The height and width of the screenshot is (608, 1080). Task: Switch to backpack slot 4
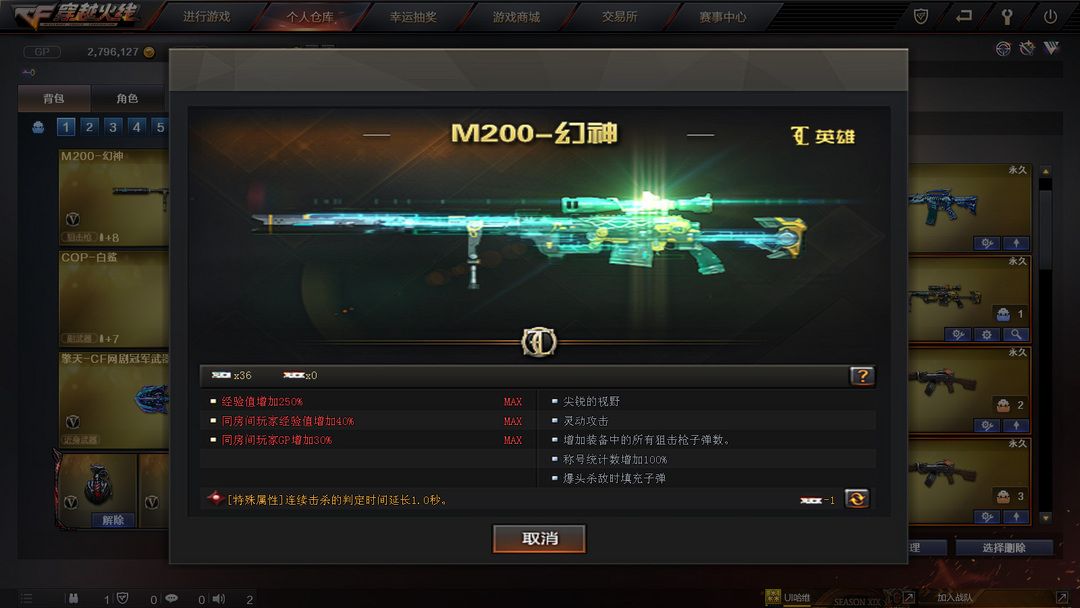[136, 127]
